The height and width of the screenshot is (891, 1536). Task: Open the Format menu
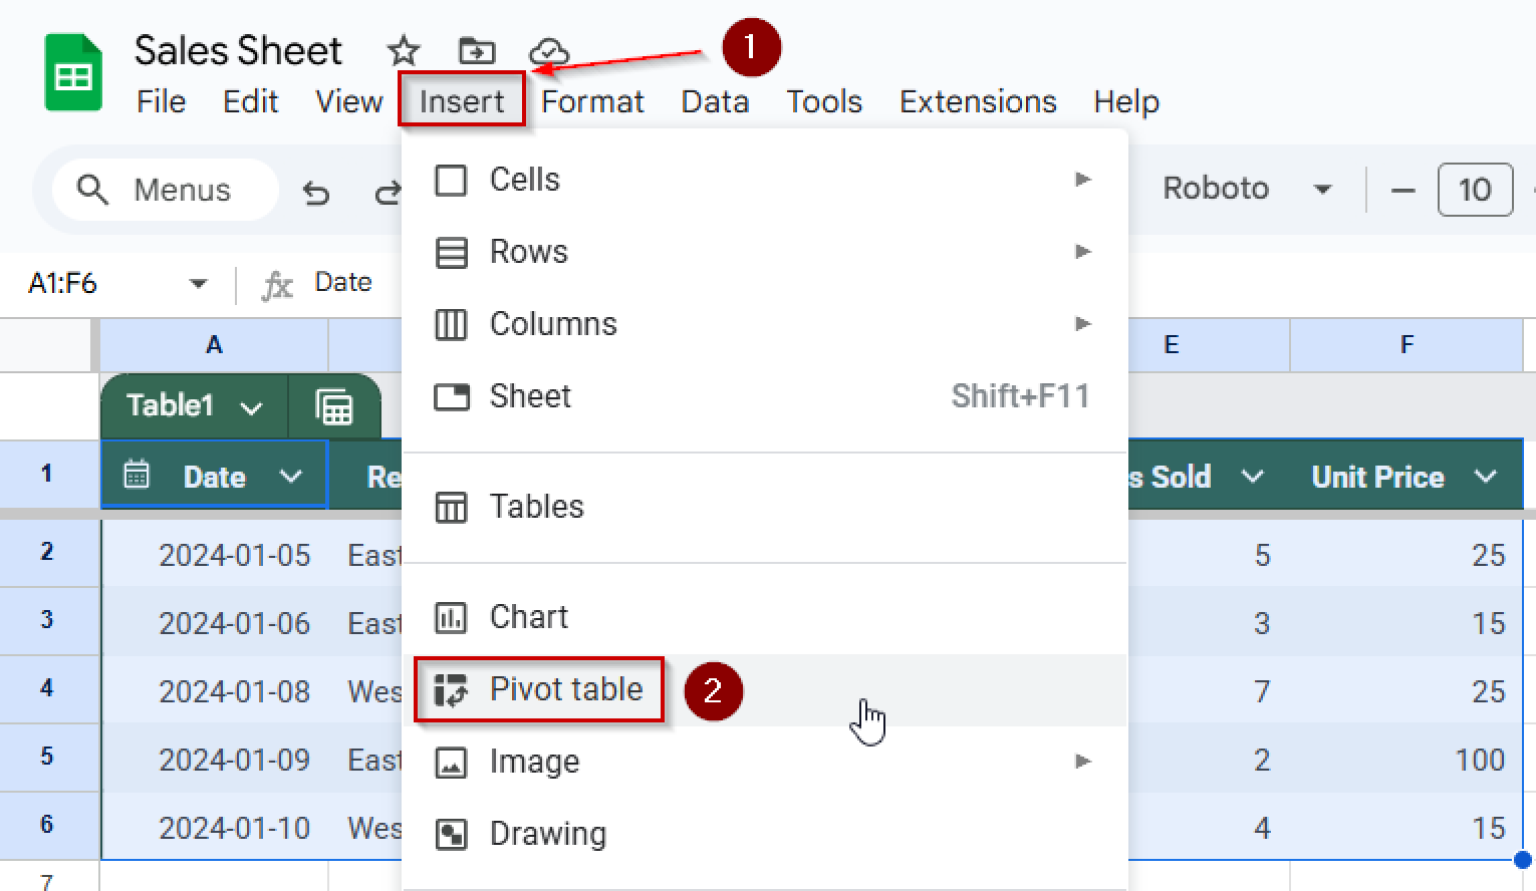point(592,101)
